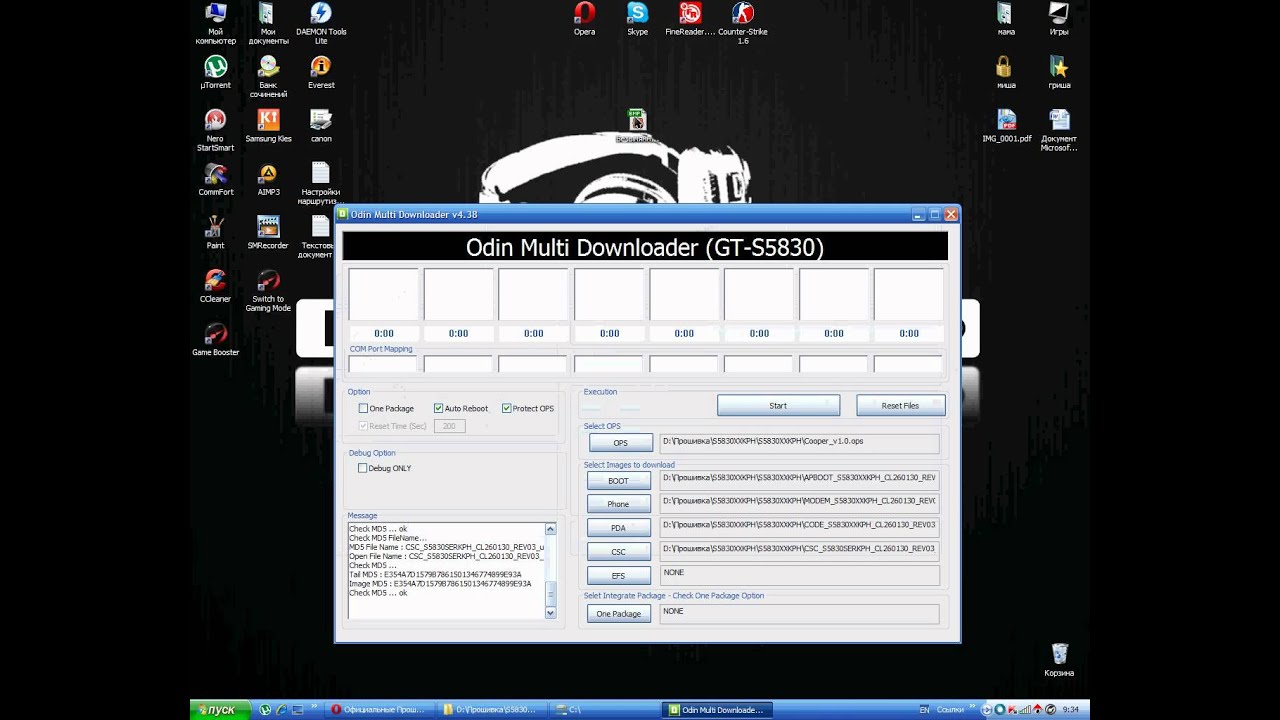Click EN language indicator in taskbar
The image size is (1280, 720).
coord(924,710)
